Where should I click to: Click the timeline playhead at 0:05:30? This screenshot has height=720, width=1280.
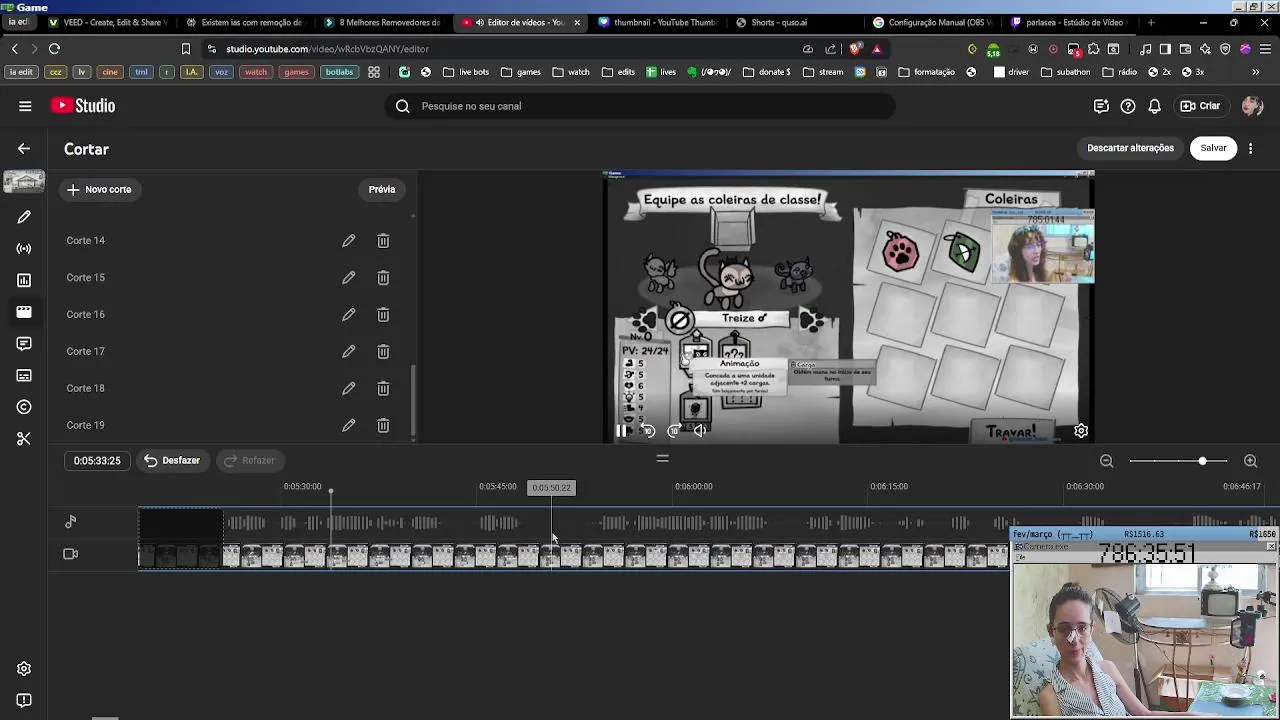pos(331,492)
